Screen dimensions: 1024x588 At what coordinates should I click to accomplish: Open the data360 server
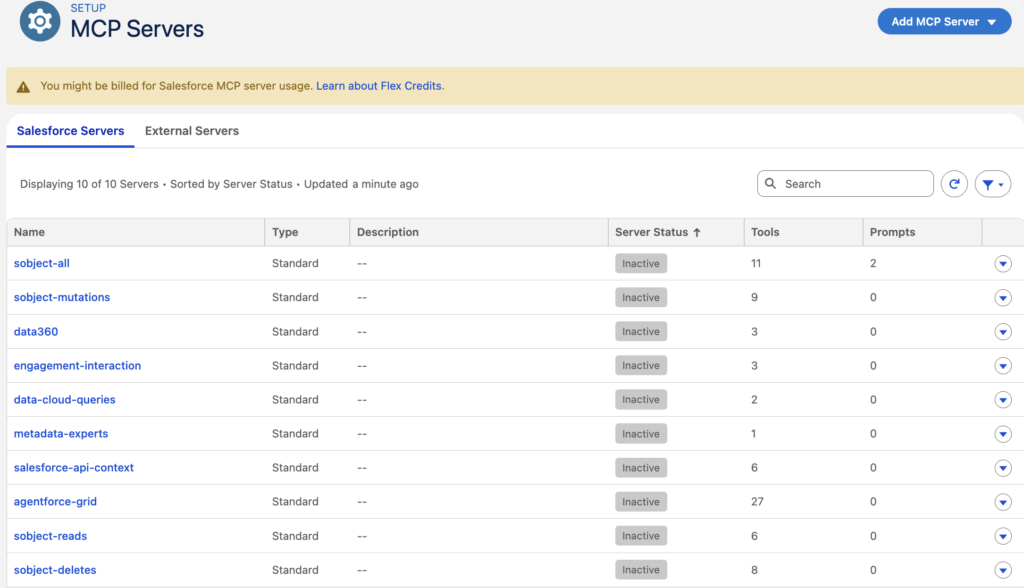[36, 331]
